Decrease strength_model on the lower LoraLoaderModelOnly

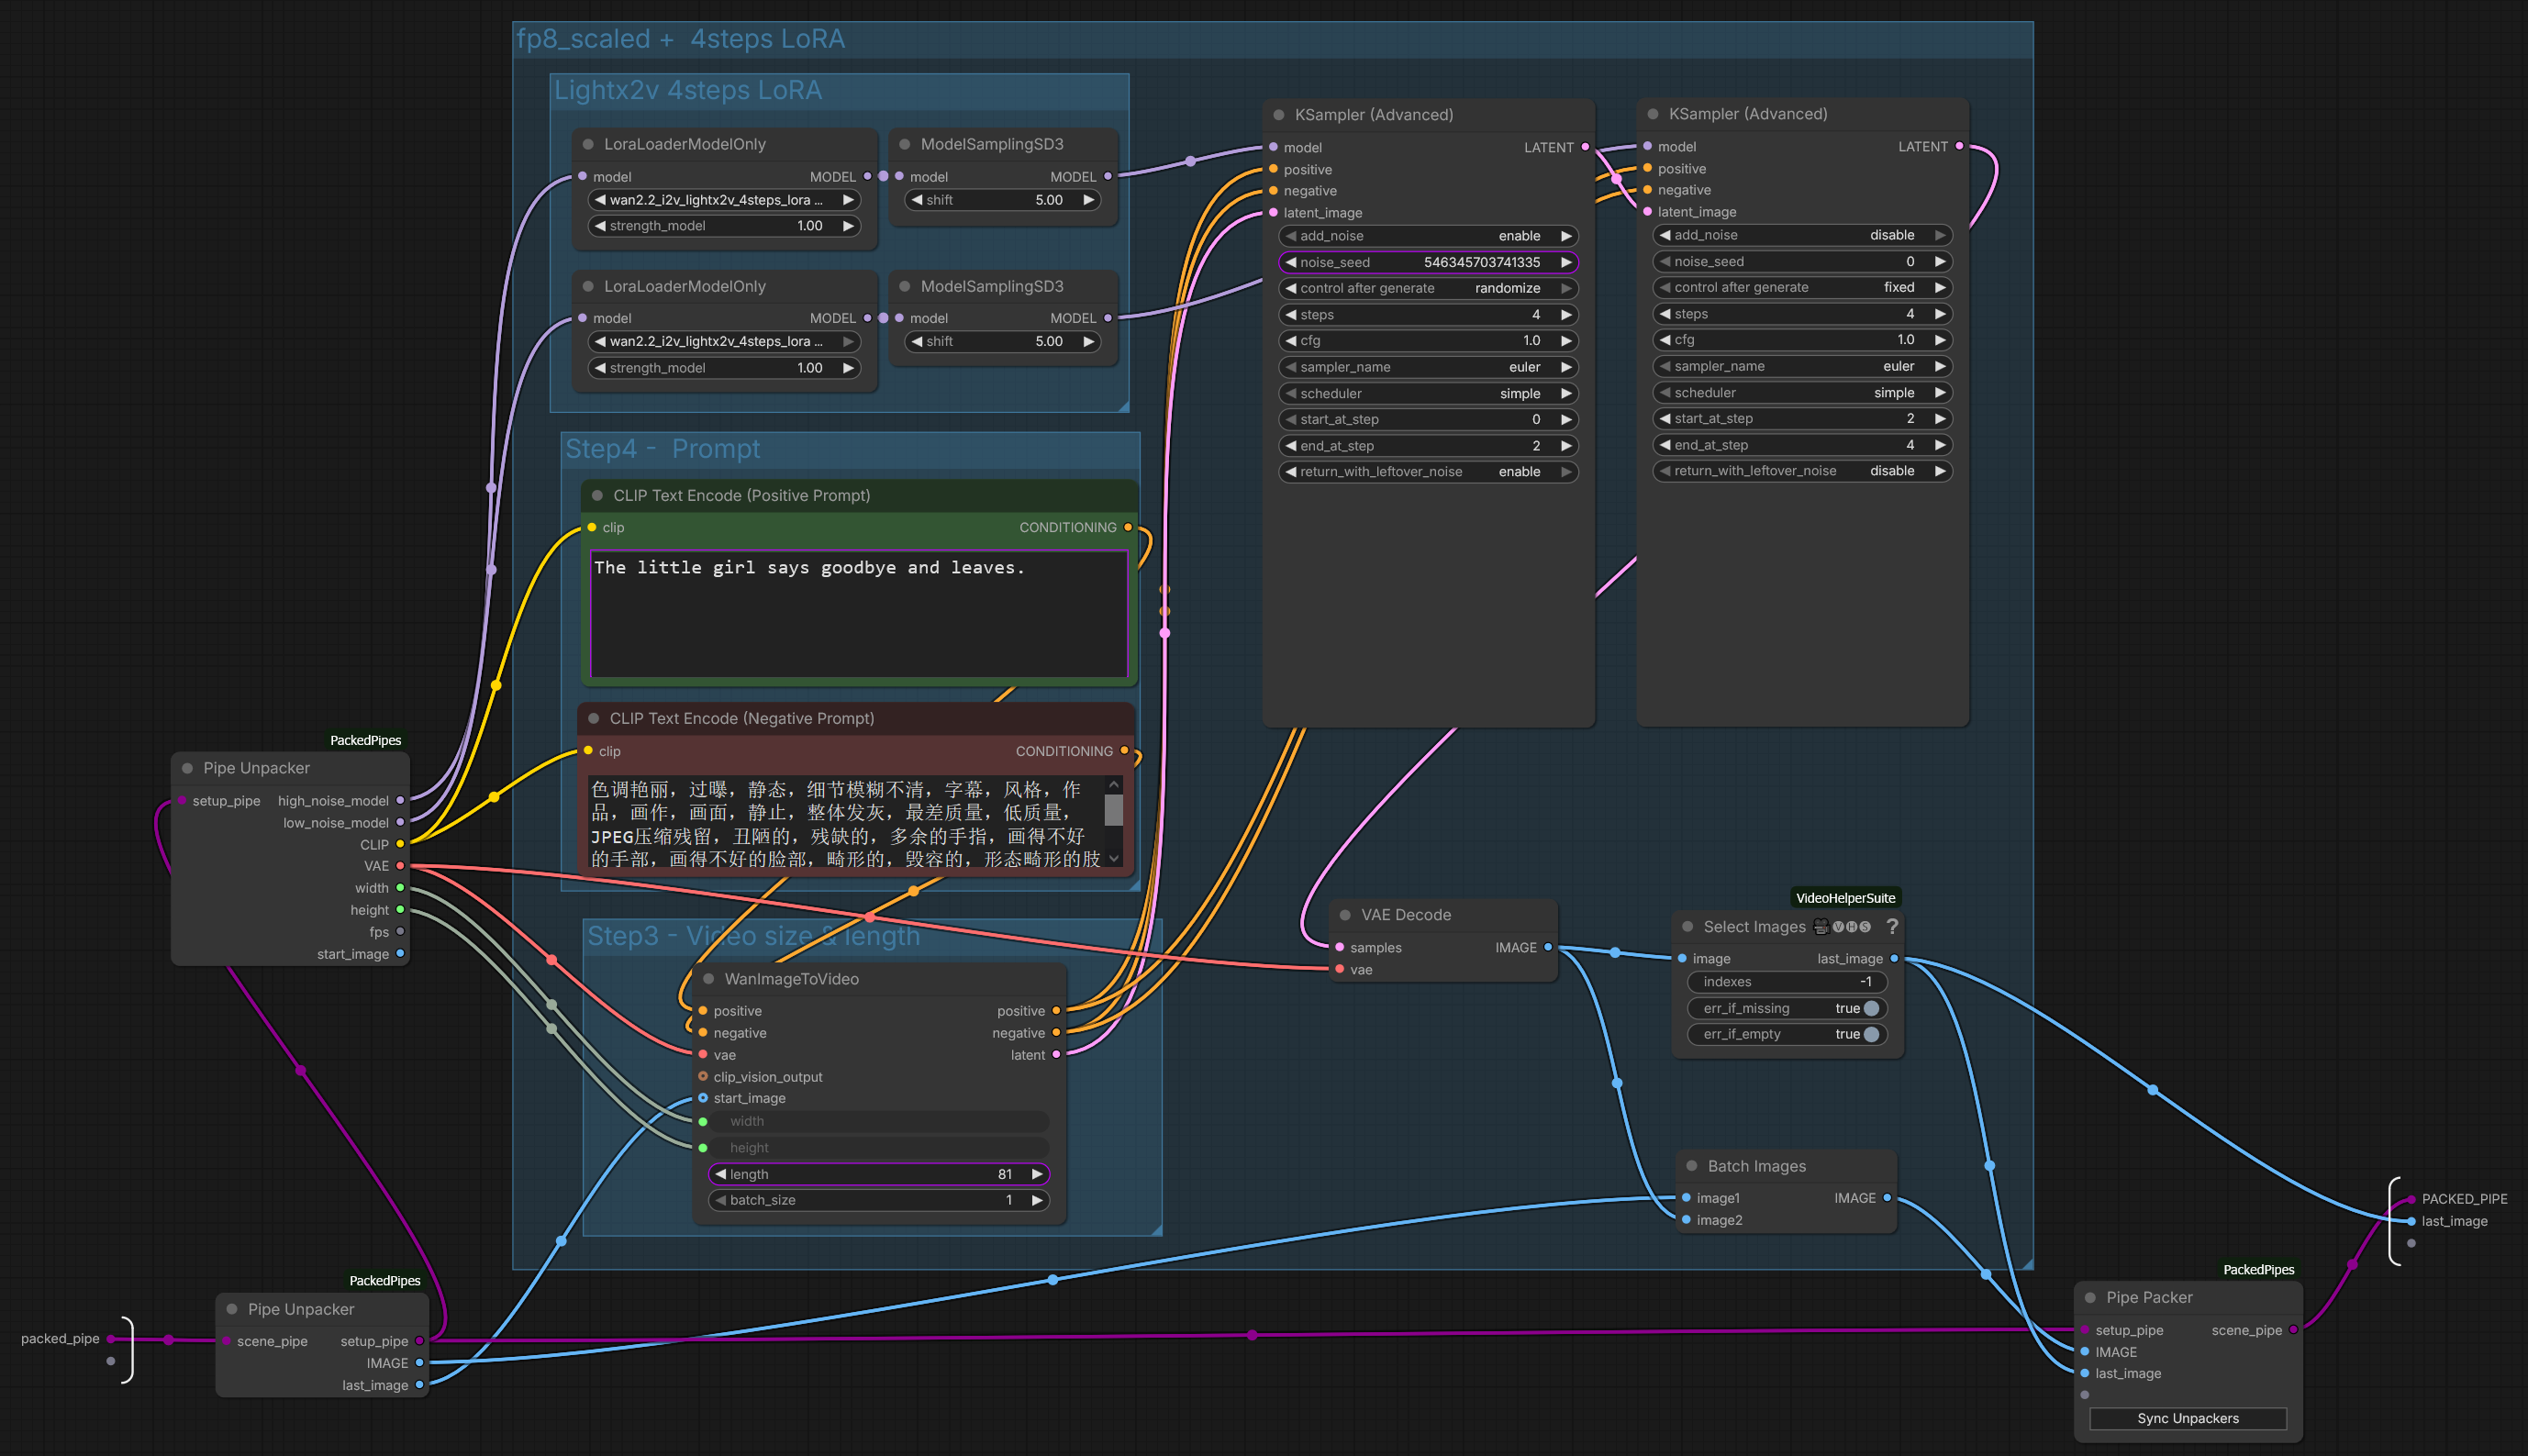click(x=600, y=368)
